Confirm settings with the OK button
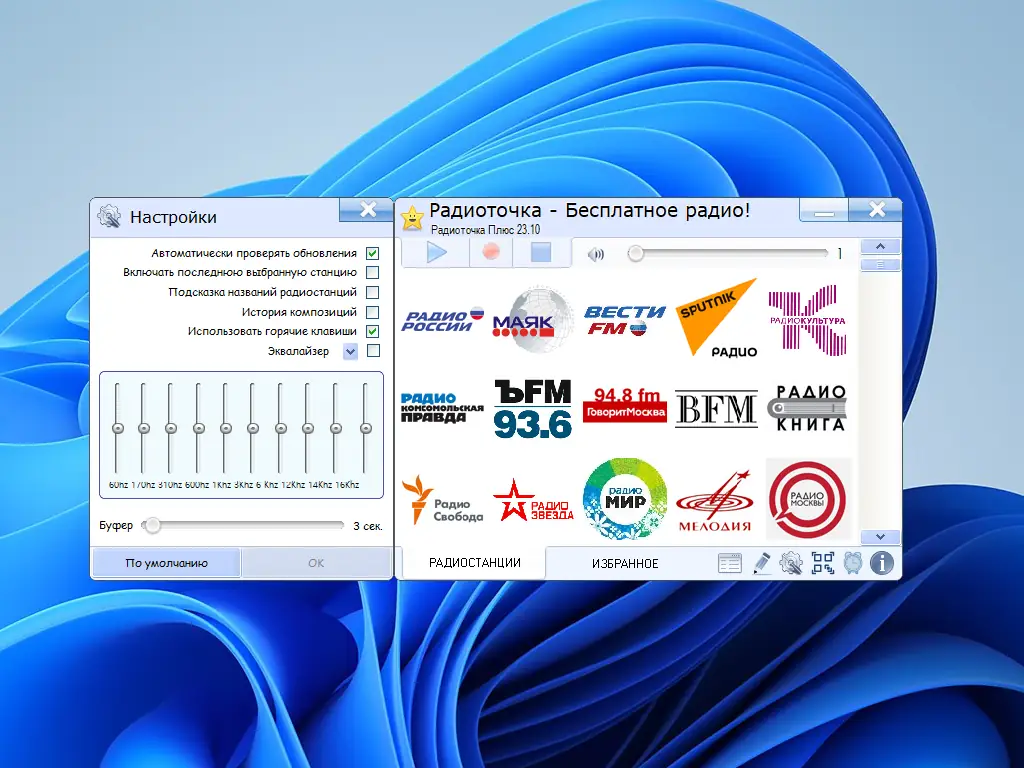The height and width of the screenshot is (768, 1024). click(316, 563)
